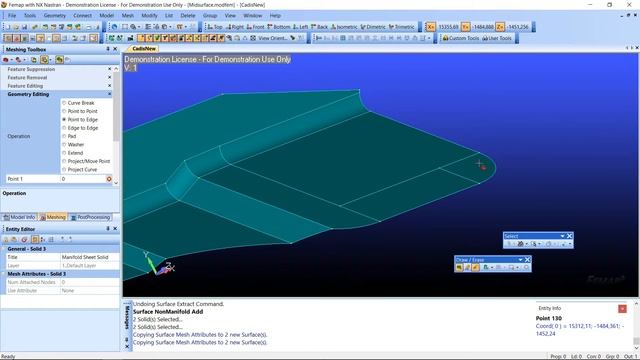Click first icon in Meshing Toolbox toolbar
The image size is (640, 360).
point(6,60)
